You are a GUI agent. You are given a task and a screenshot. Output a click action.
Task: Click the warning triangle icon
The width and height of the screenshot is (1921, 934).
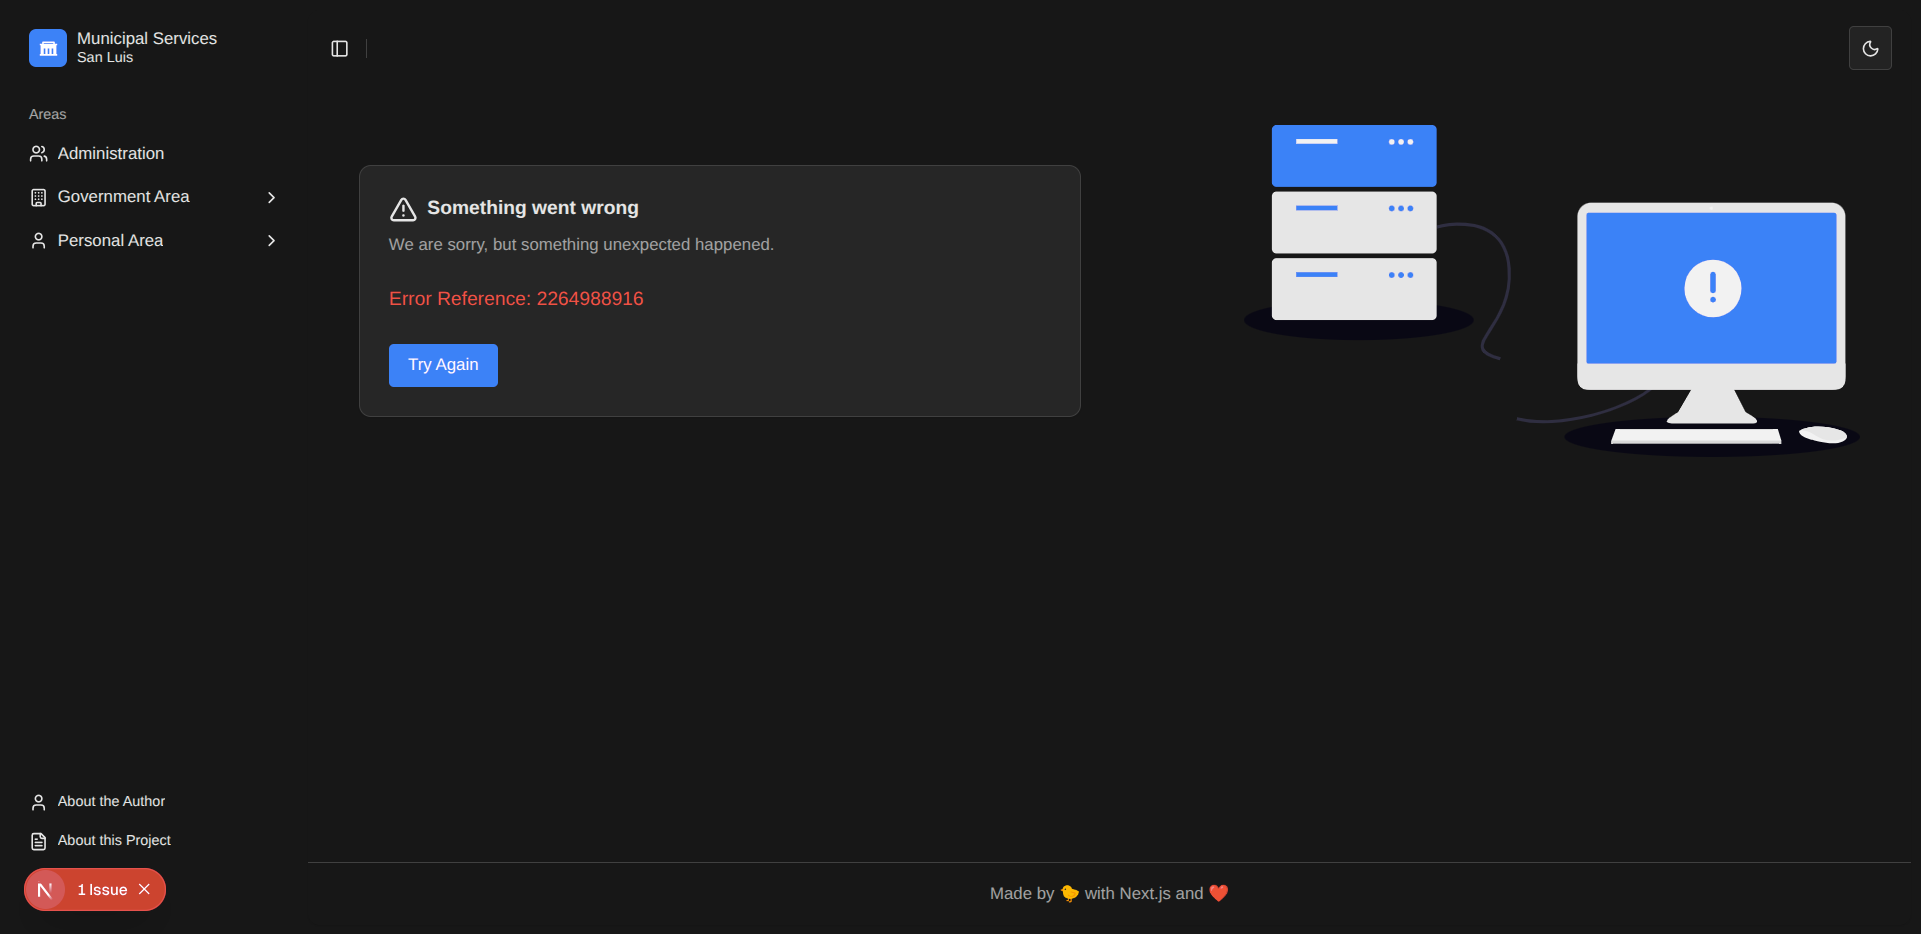coord(403,209)
